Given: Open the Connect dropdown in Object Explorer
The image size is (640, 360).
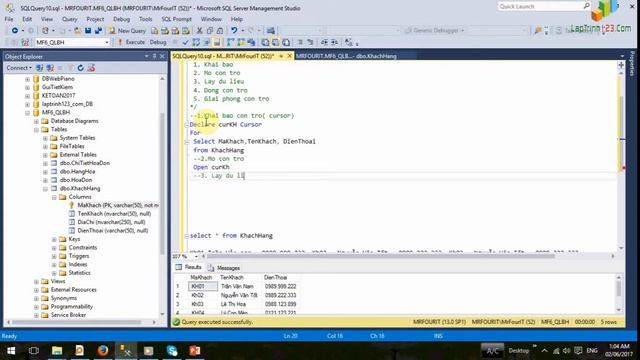Looking at the screenshot, I should click(x=19, y=68).
